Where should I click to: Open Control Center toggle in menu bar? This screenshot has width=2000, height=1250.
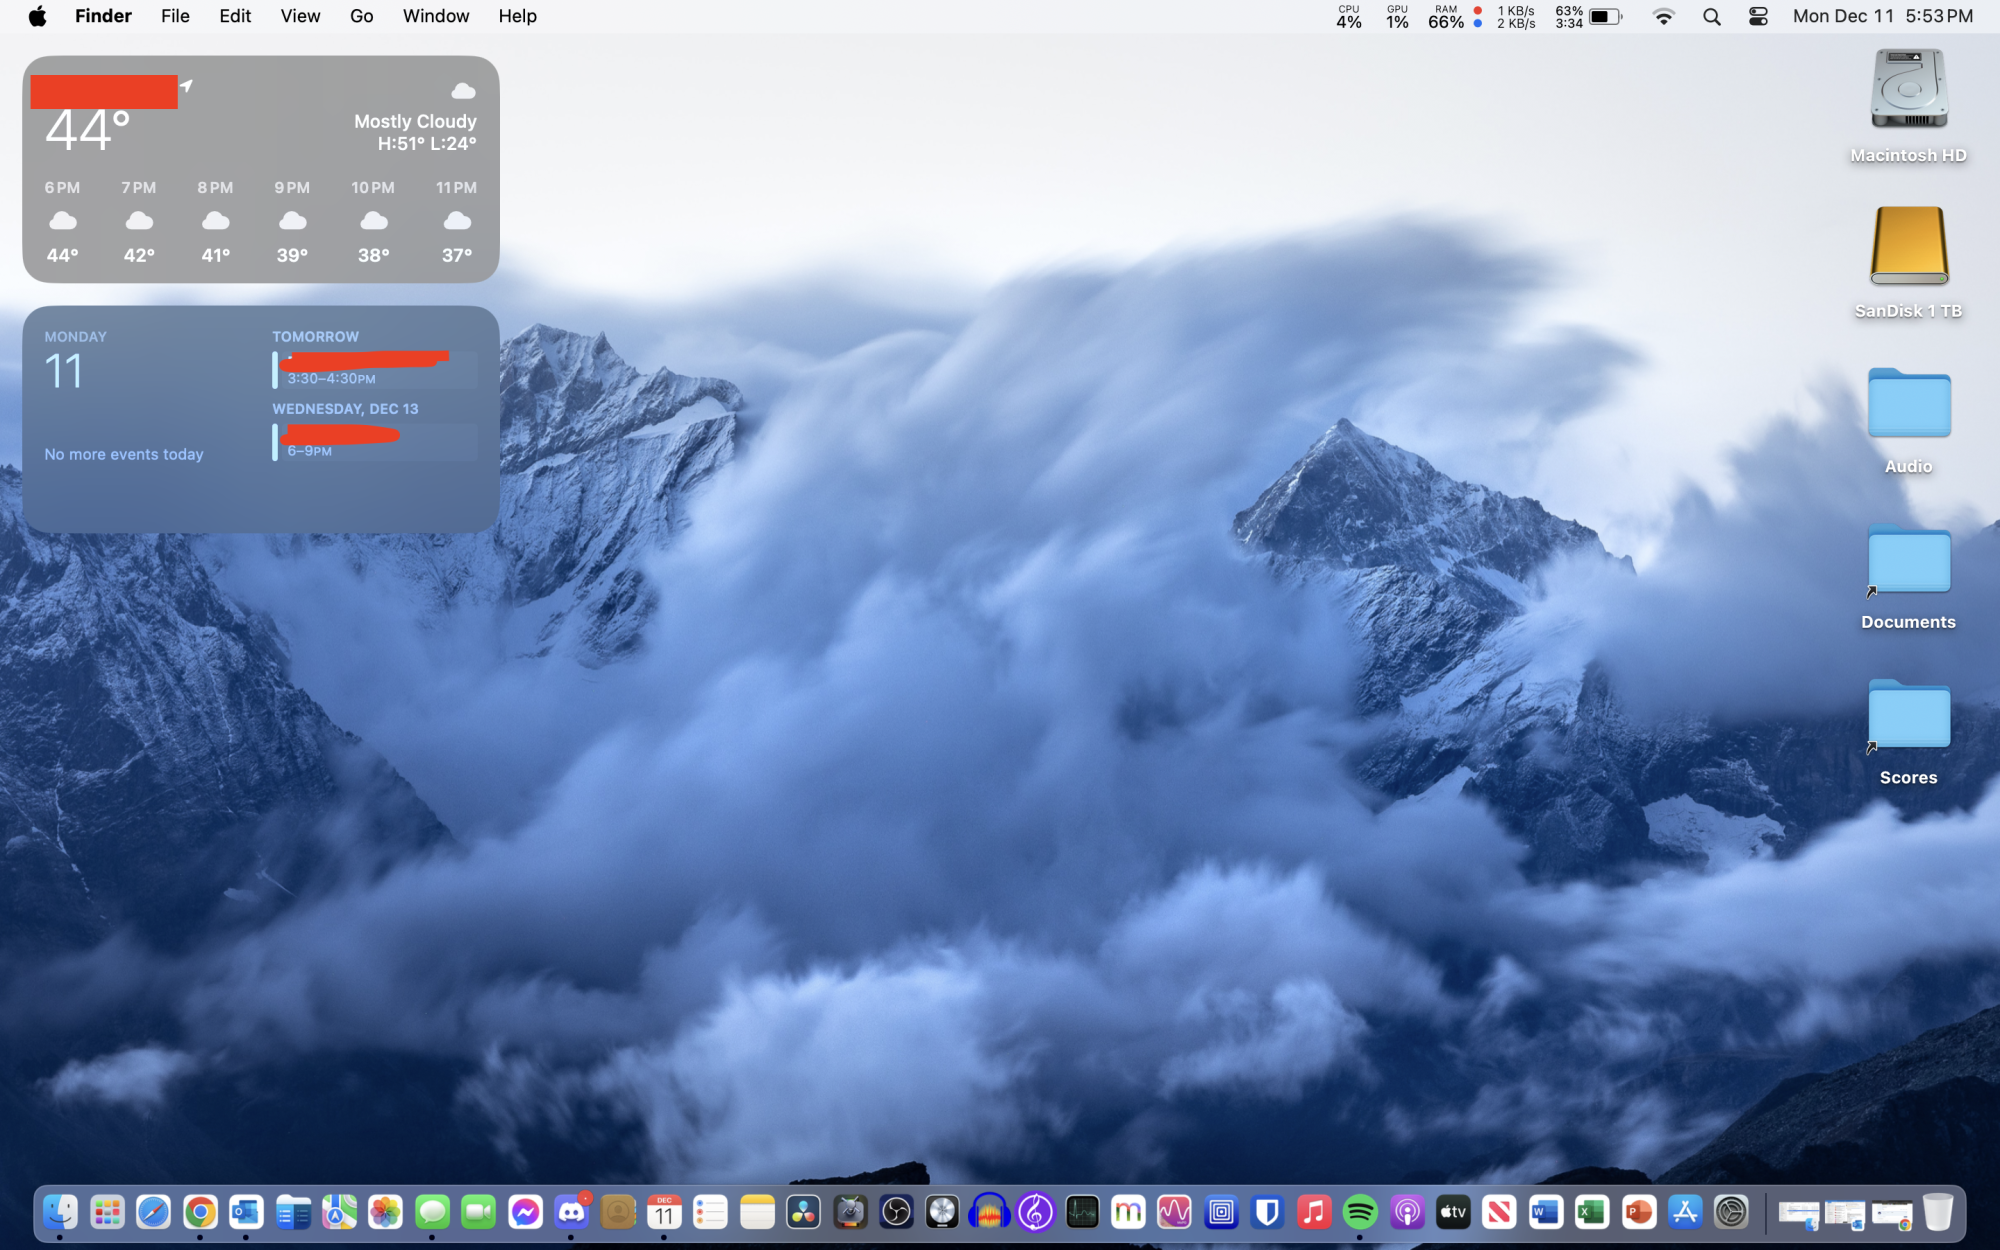pyautogui.click(x=1758, y=17)
